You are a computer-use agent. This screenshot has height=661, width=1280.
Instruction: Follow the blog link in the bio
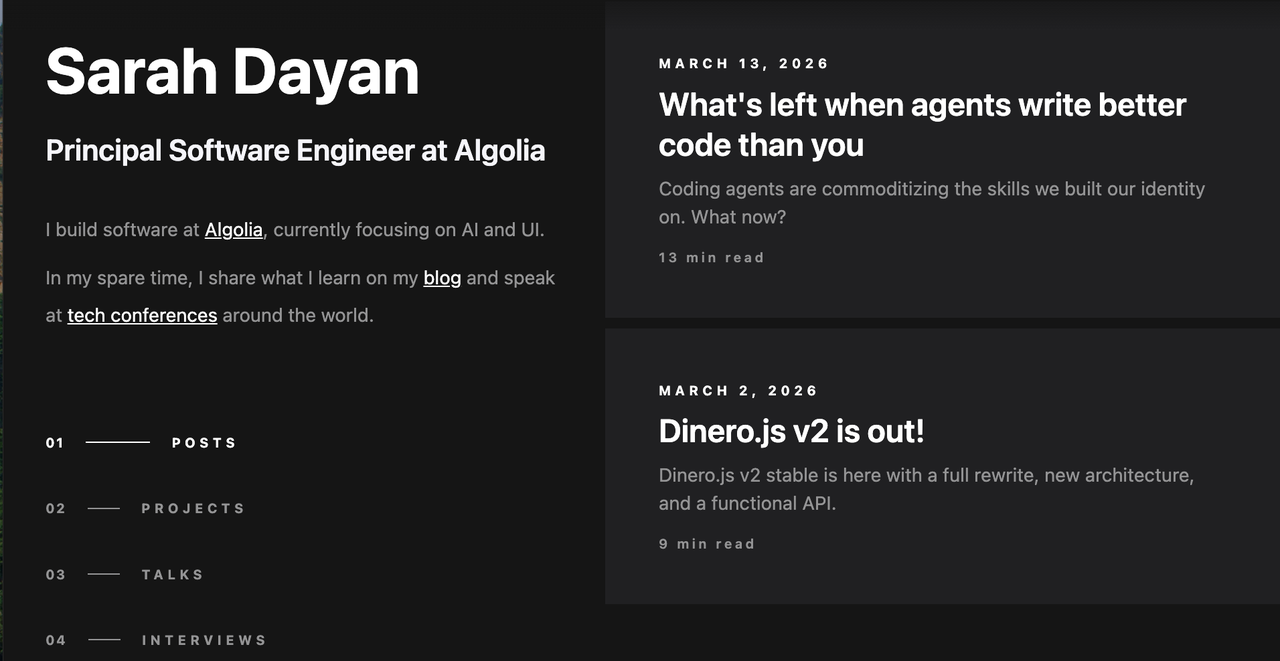[441, 278]
